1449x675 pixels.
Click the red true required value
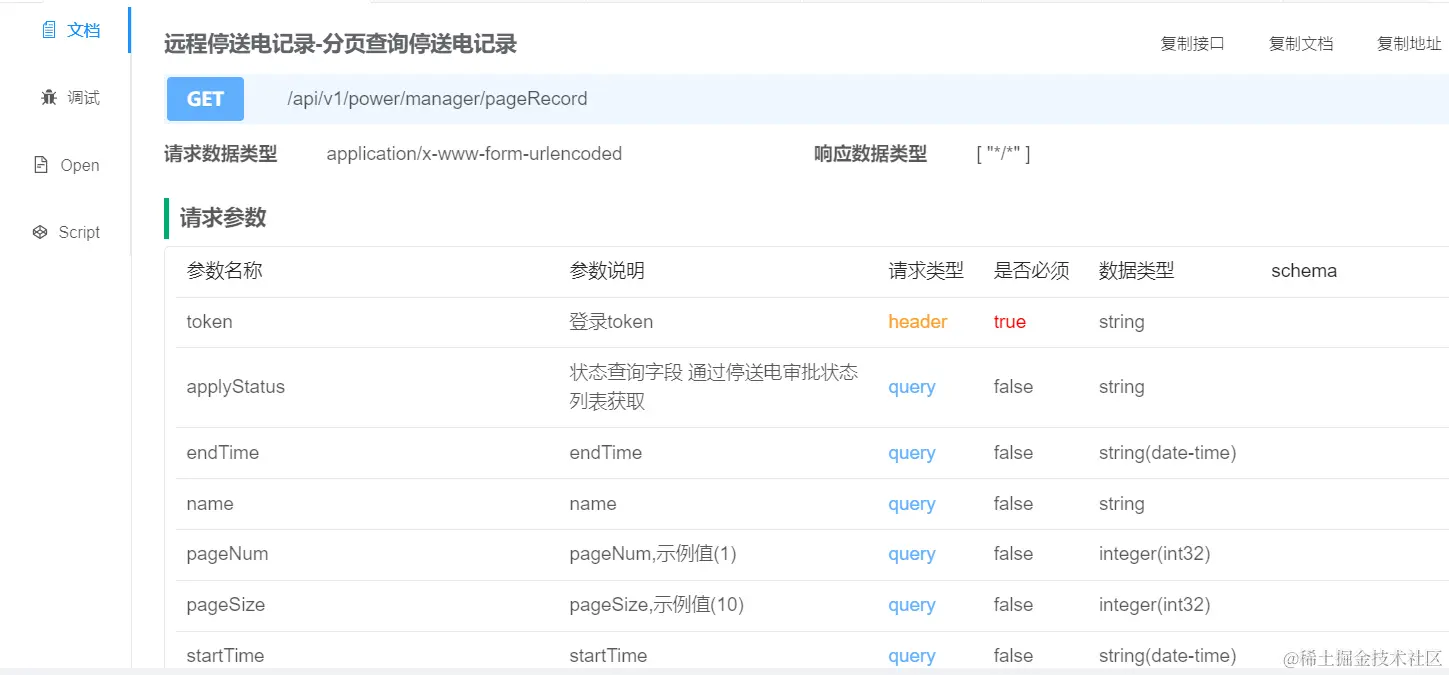(1010, 322)
